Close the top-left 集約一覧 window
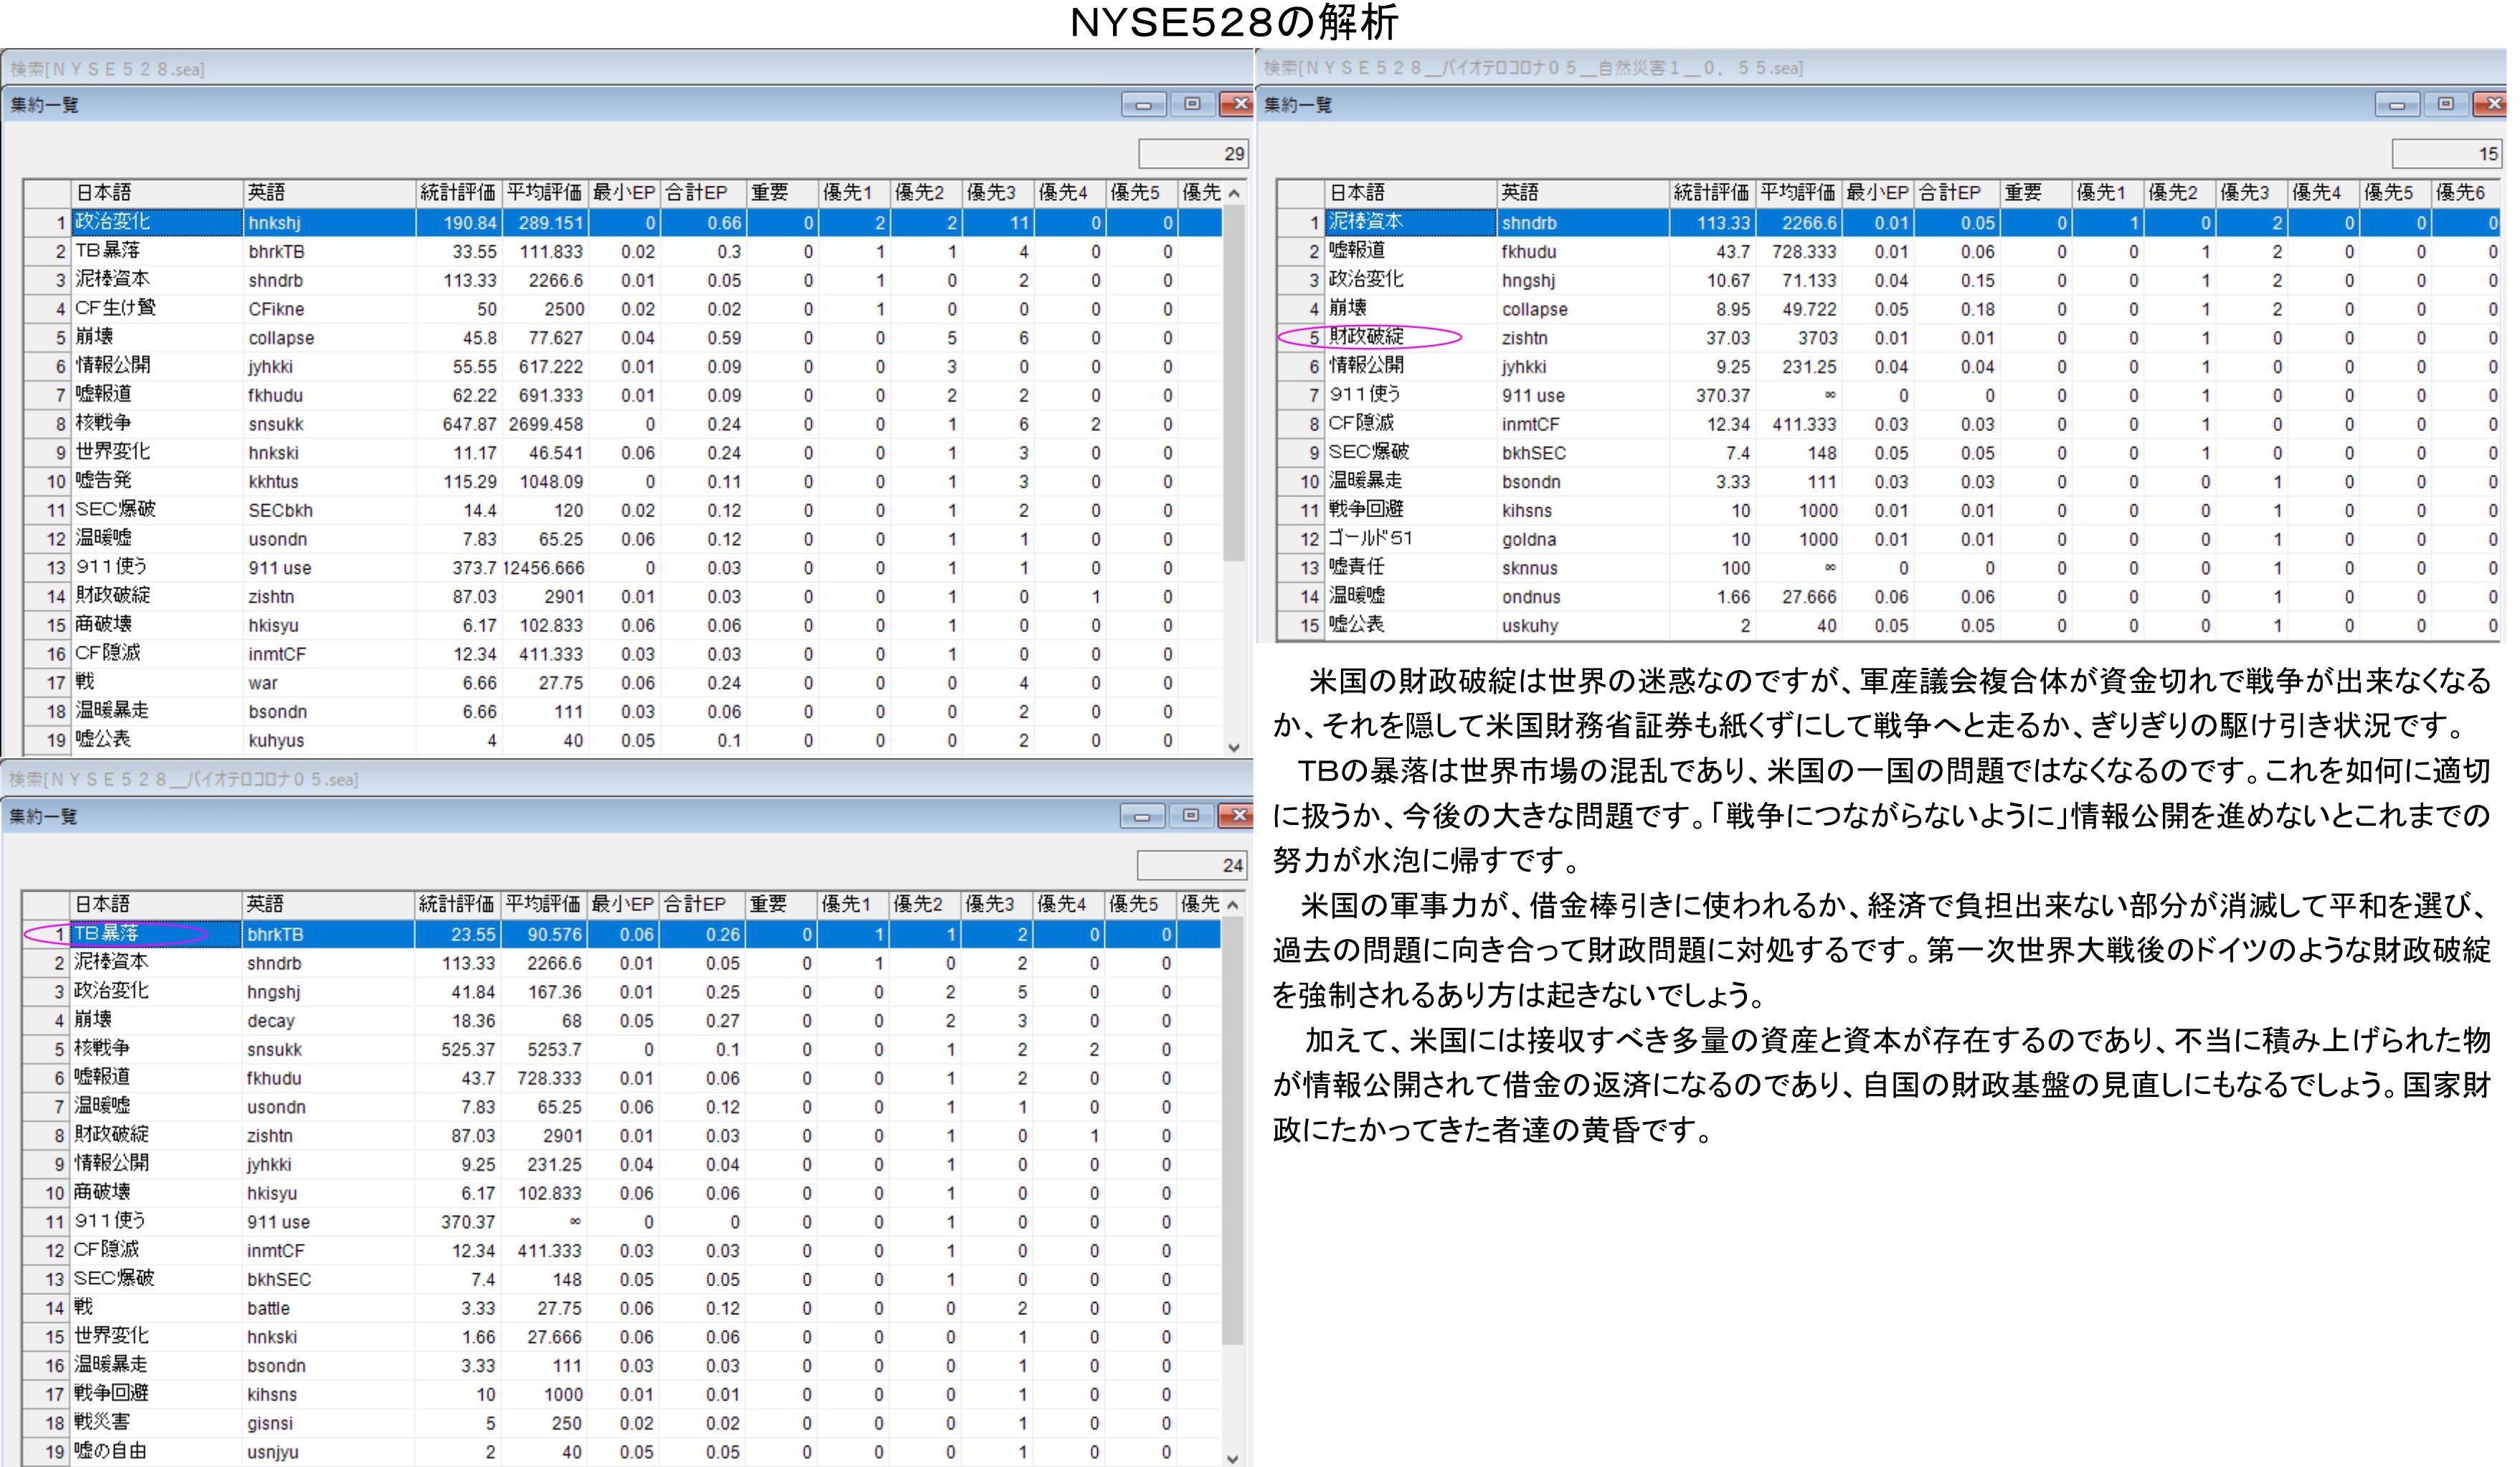This screenshot has width=2520, height=1467. click(x=1240, y=104)
